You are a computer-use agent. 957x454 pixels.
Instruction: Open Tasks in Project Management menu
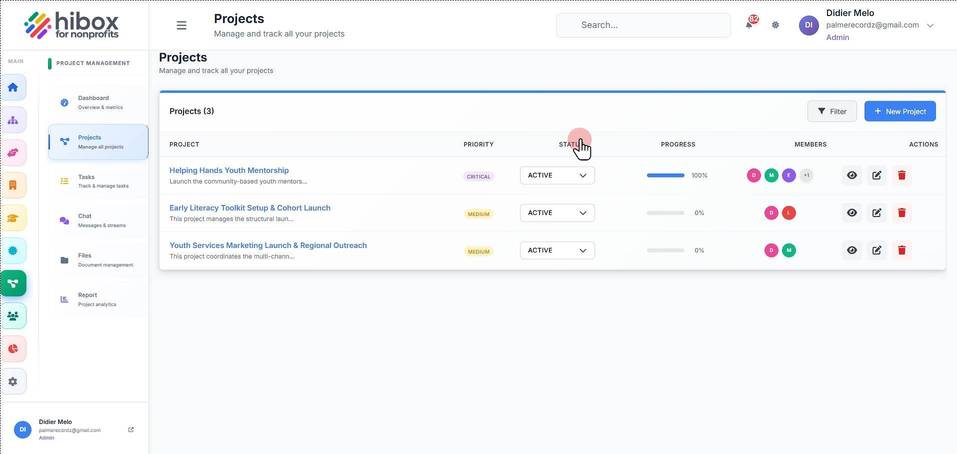98,181
